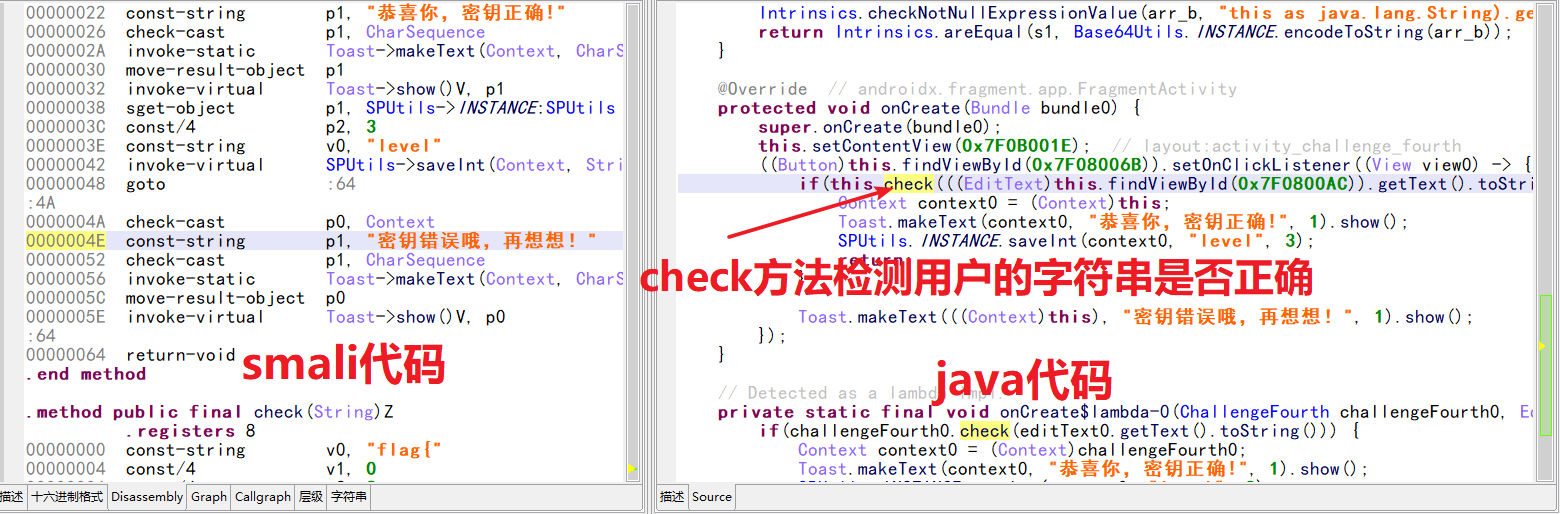Open the 描述 tab beside 十六进制格式
Viewport: 1560px width, 514px height.
click(12, 496)
